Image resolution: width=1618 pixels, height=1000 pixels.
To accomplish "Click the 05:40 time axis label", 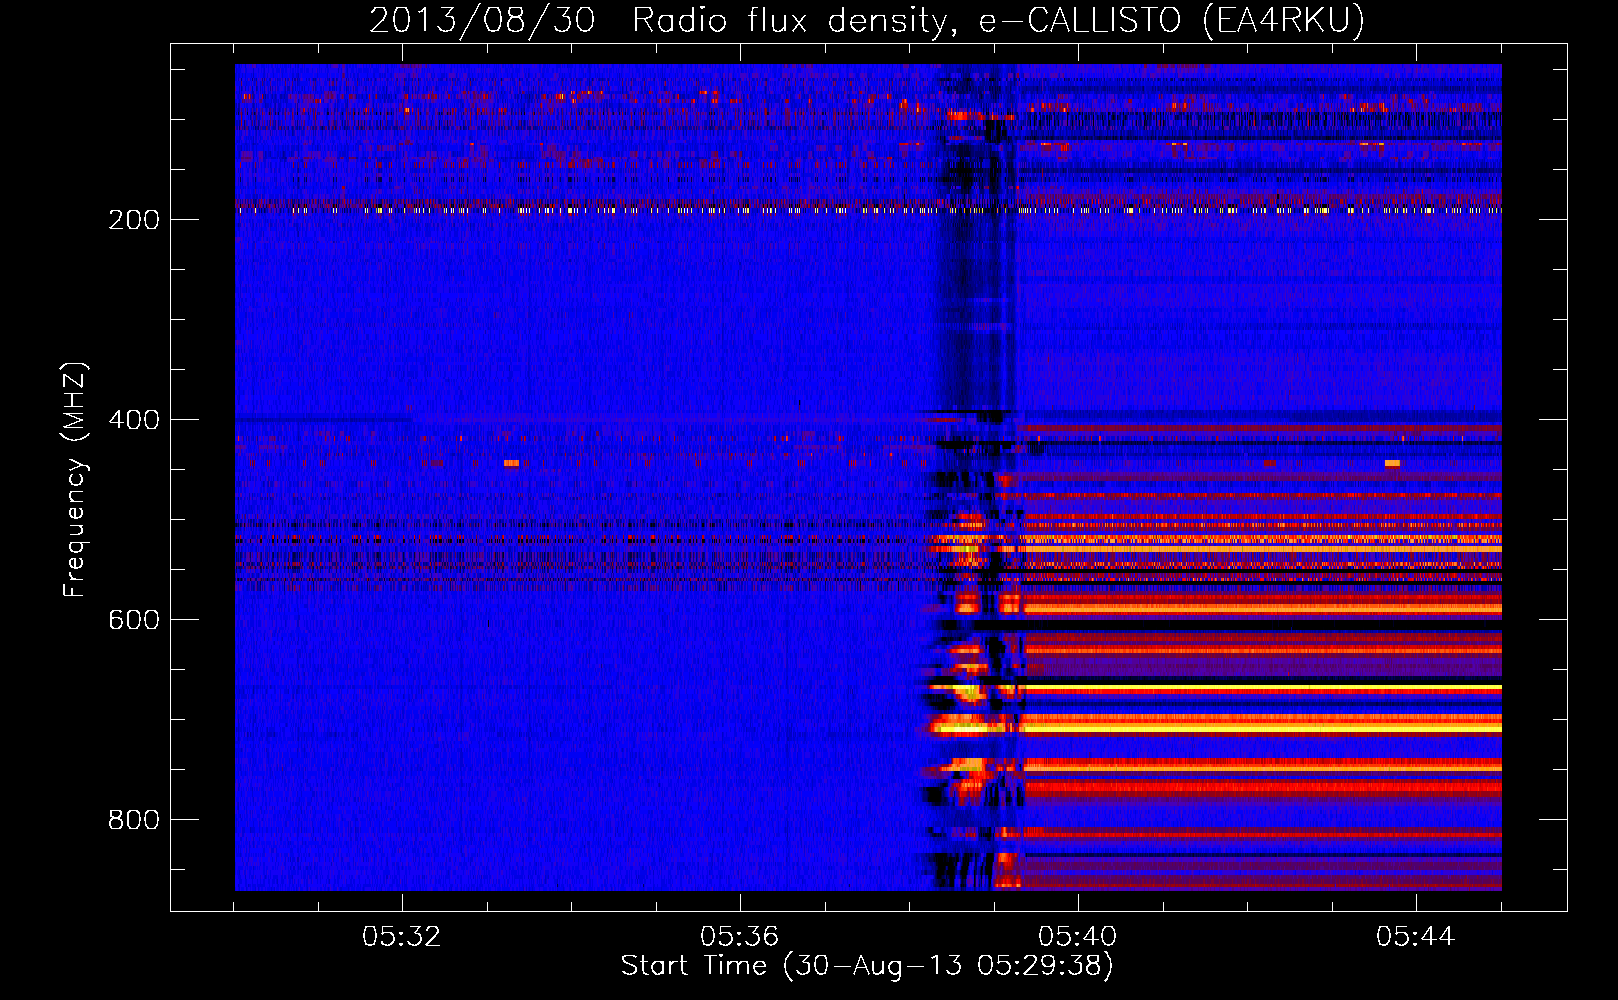I will click(x=1078, y=937).
